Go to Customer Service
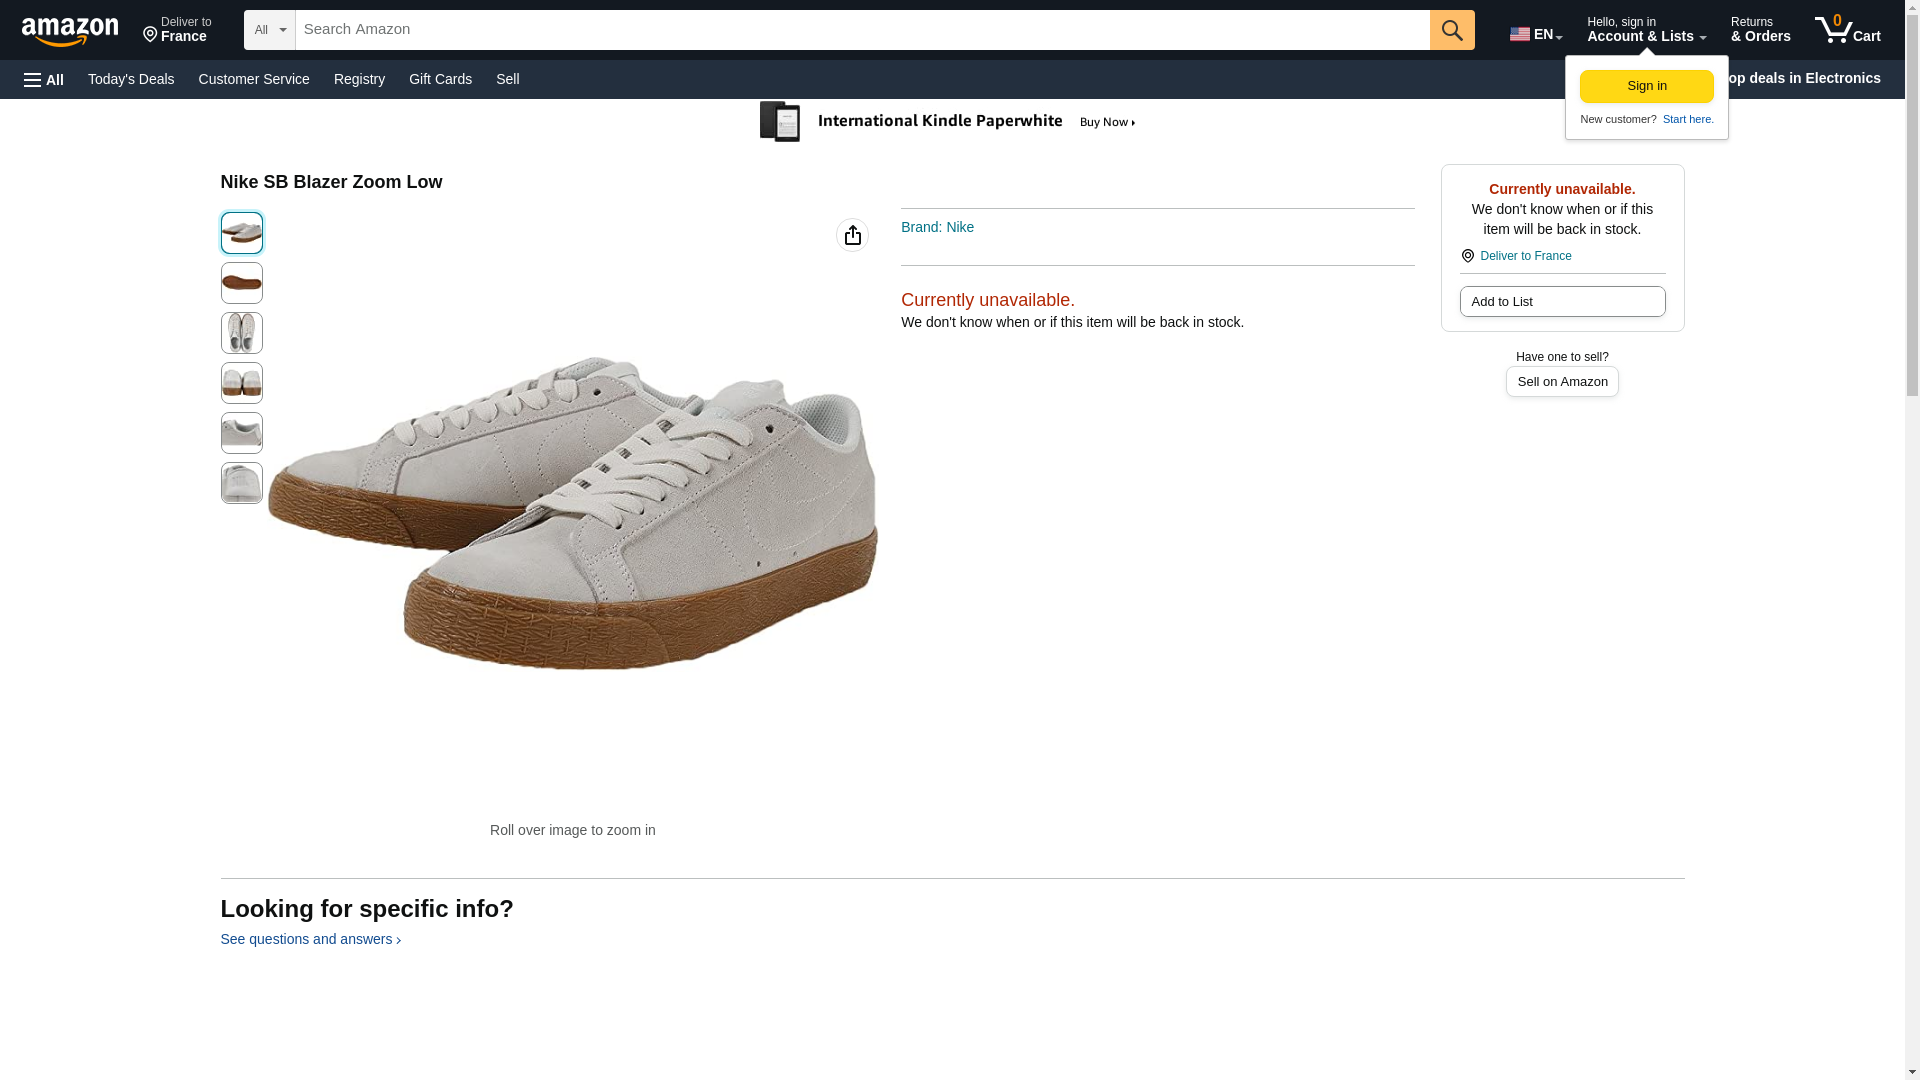This screenshot has height=1080, width=1920. pyautogui.click(x=254, y=79)
